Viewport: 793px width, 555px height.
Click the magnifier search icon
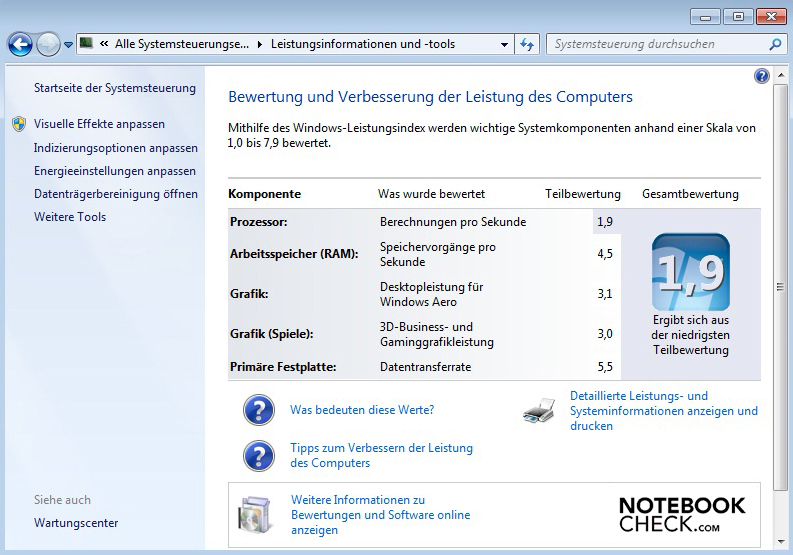[775, 45]
